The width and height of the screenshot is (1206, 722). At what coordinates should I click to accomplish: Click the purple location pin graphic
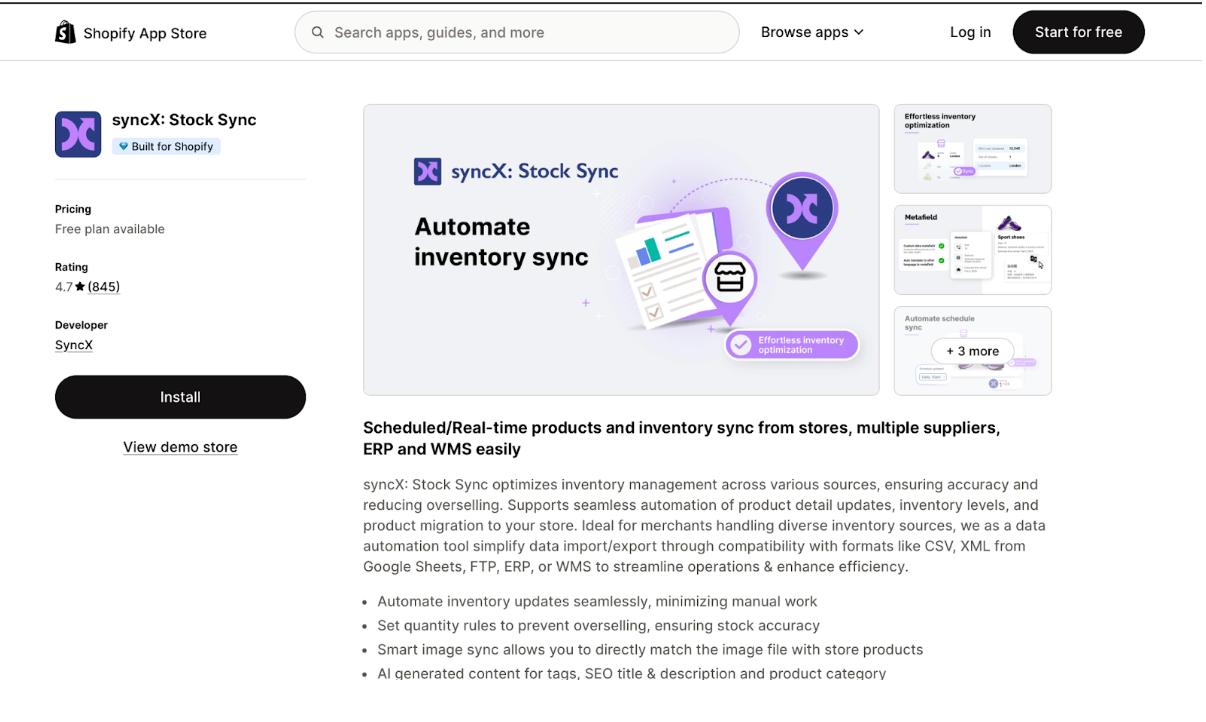[x=802, y=213]
